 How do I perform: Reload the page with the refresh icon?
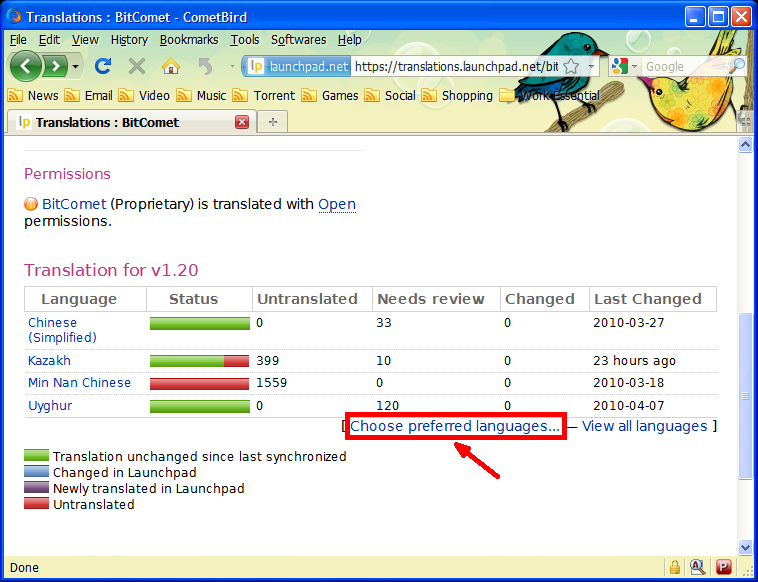click(102, 66)
